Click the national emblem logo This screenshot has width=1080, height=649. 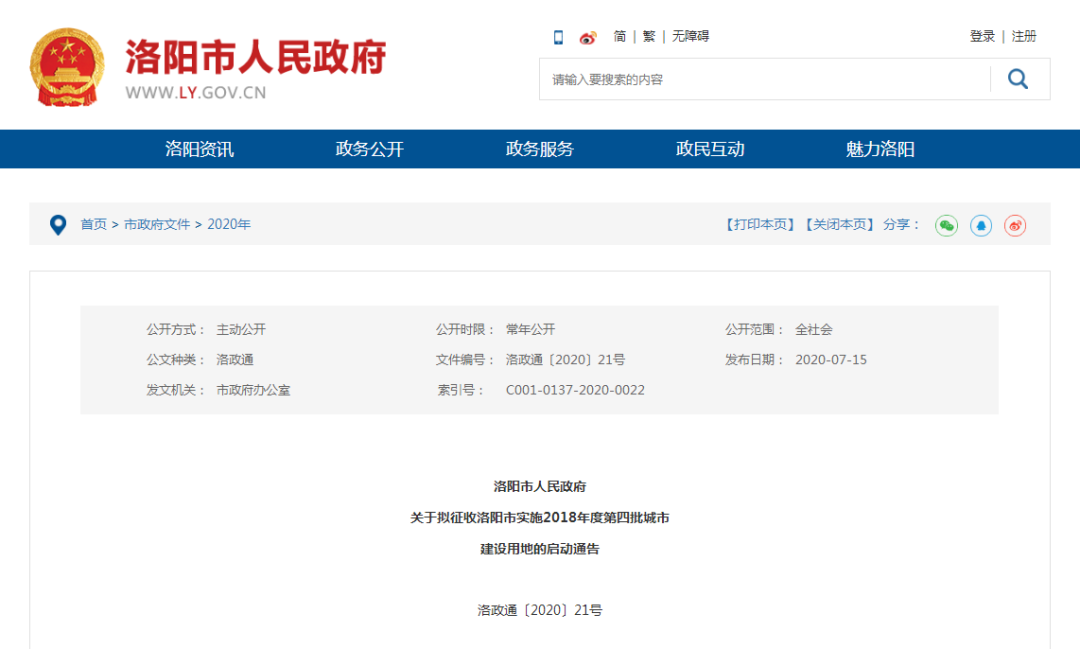tap(66, 62)
